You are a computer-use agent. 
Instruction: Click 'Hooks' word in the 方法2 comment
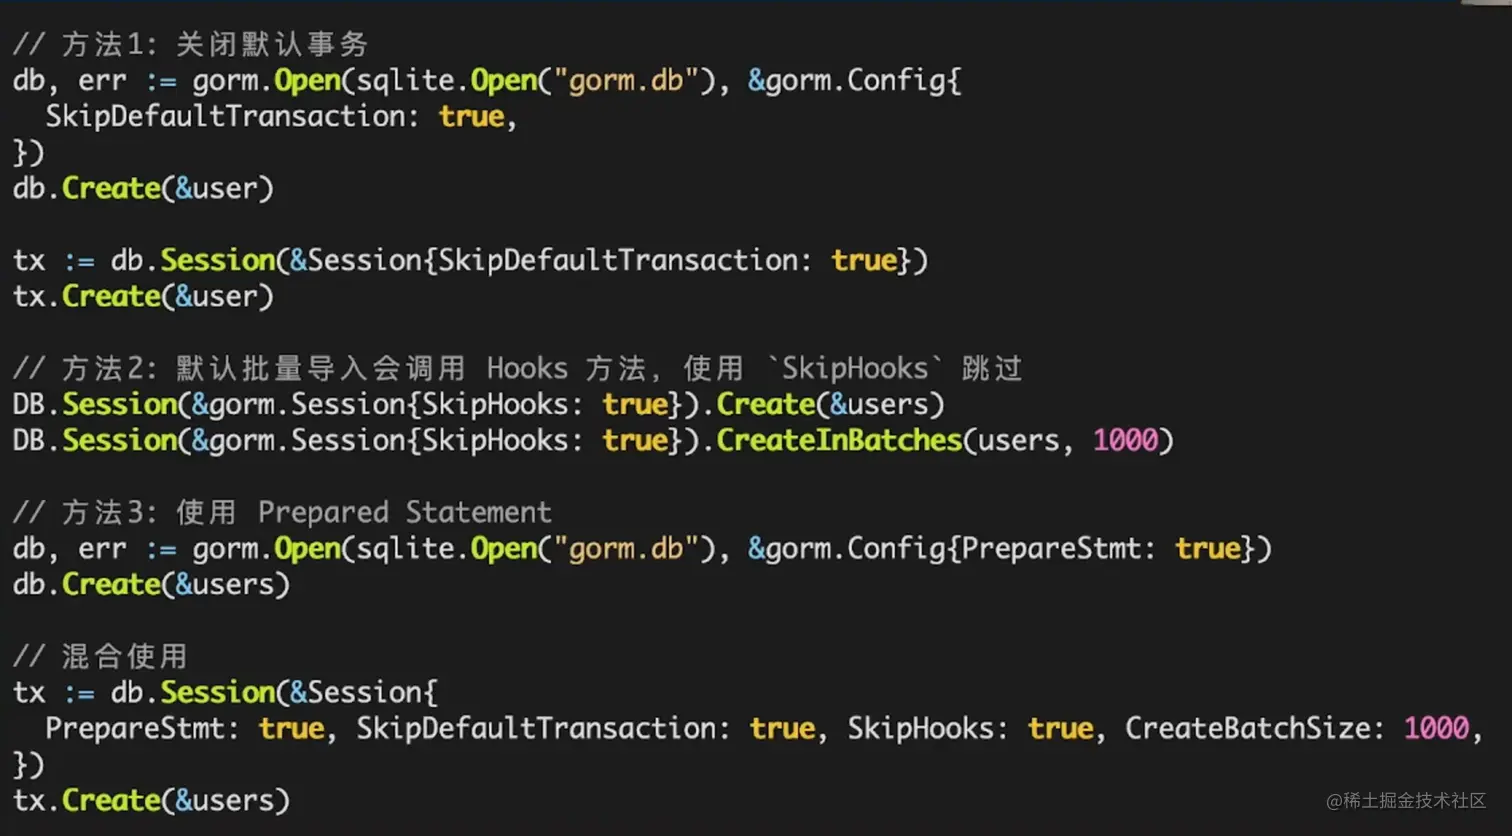coord(527,368)
